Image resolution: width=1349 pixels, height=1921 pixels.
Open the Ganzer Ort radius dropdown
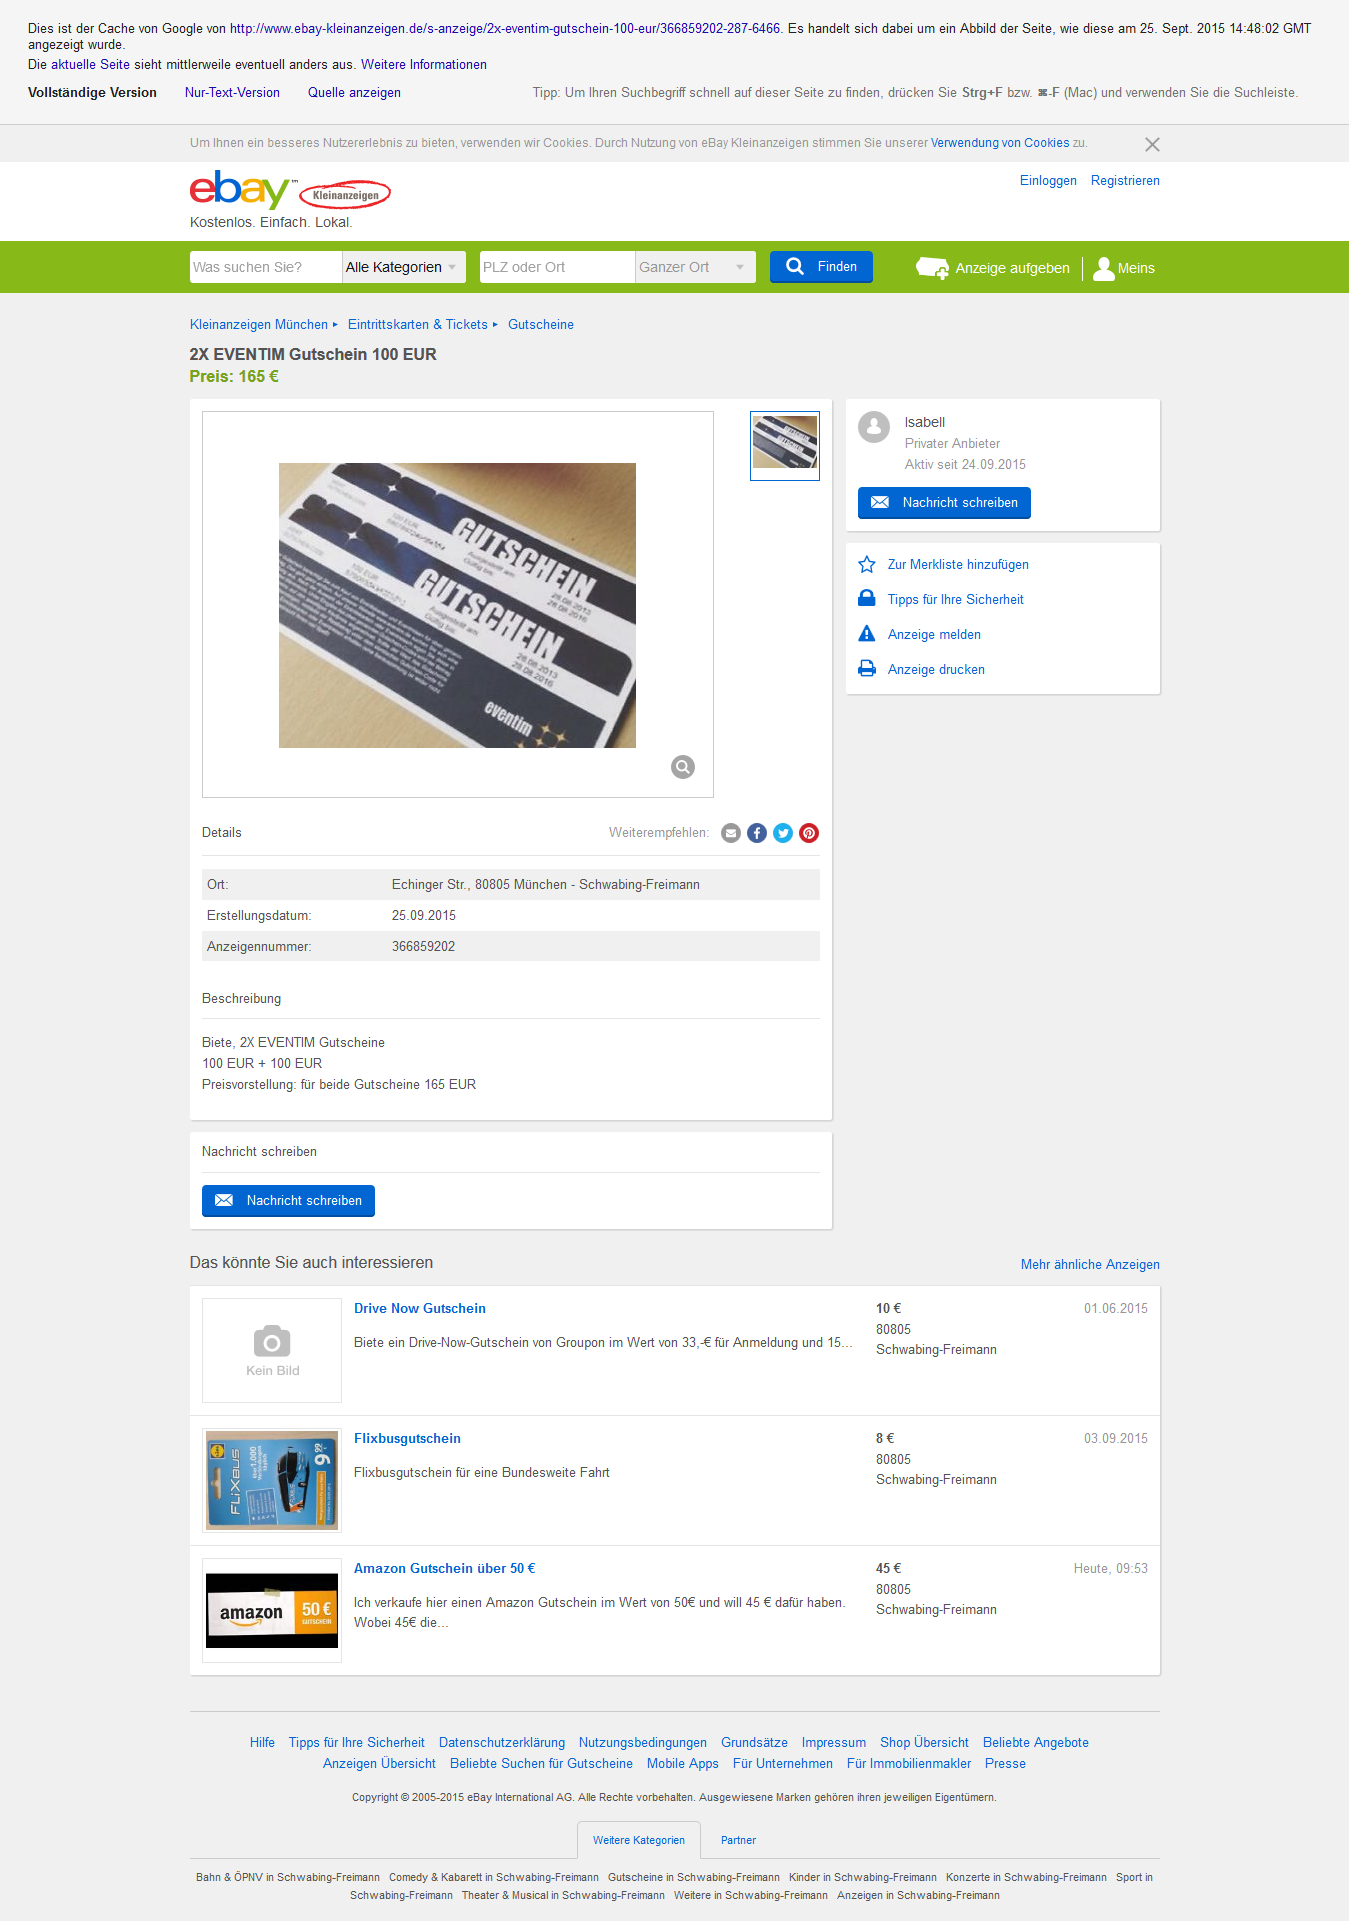pos(695,267)
